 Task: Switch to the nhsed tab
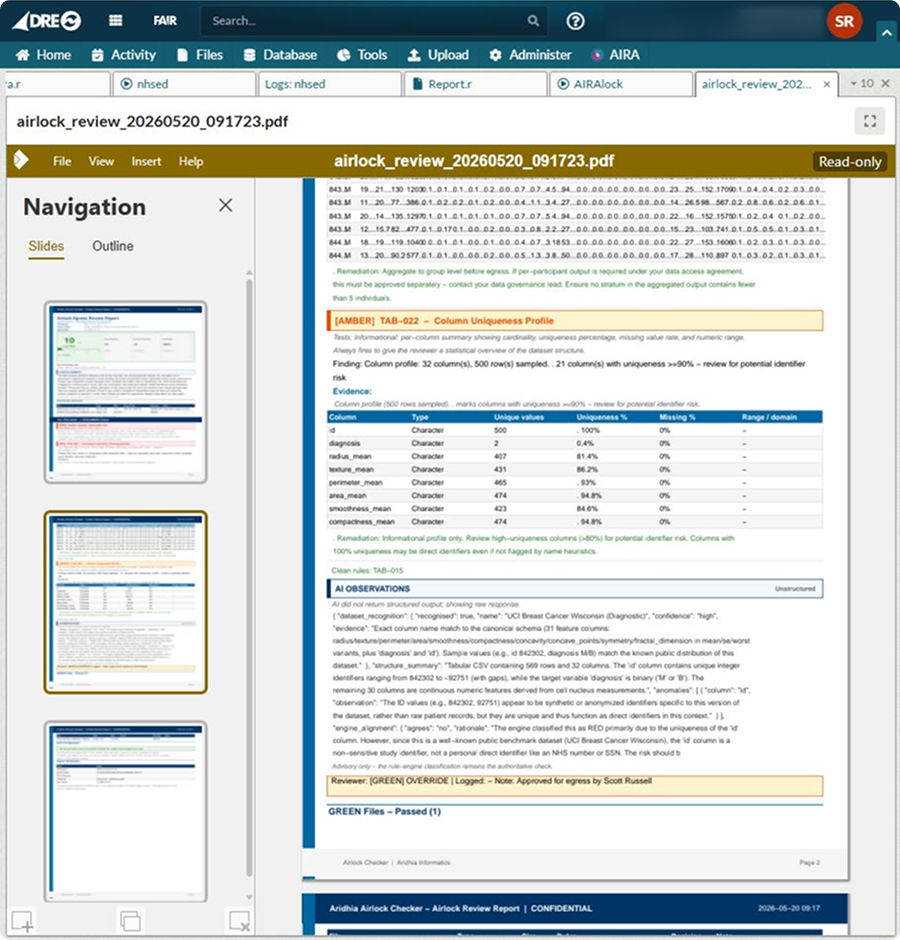pyautogui.click(x=184, y=84)
